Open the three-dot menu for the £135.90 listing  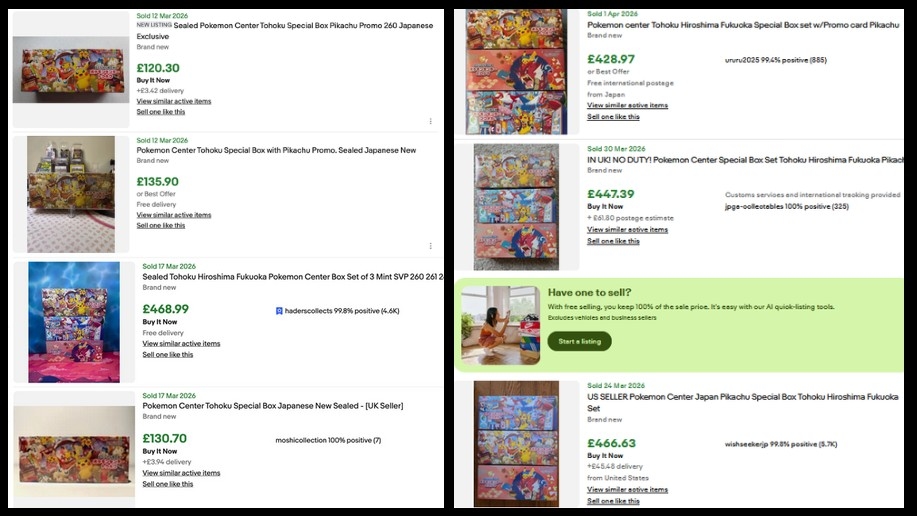point(430,245)
